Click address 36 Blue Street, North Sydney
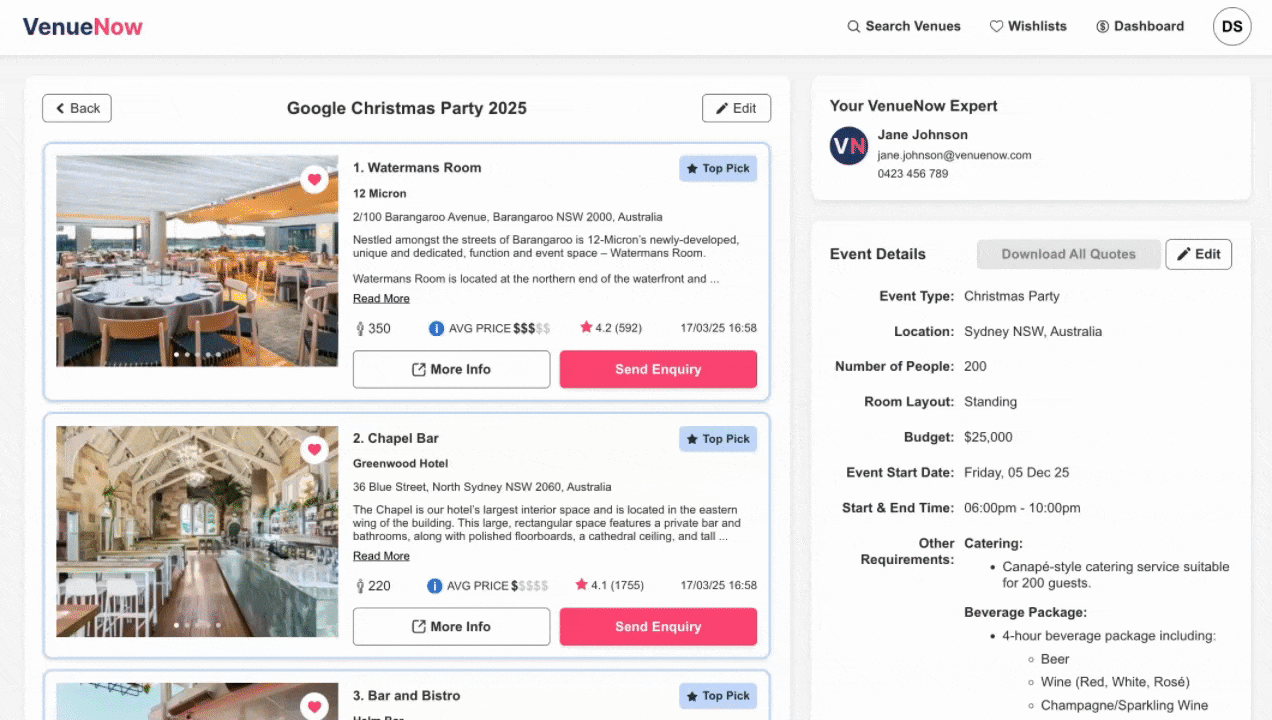The width and height of the screenshot is (1272, 720). tap(482, 487)
